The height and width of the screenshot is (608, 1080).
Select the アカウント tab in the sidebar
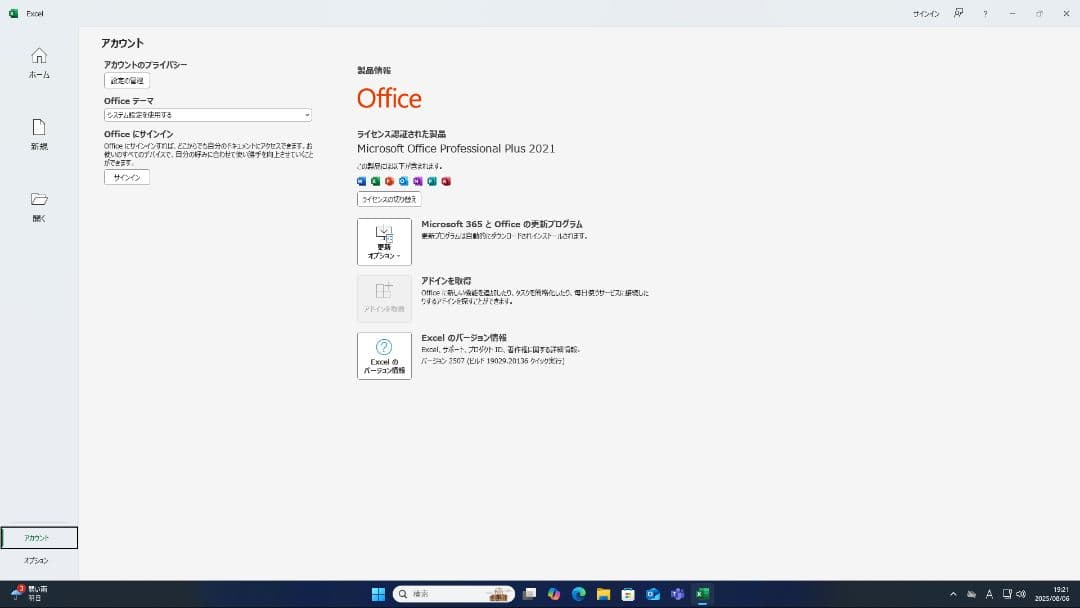(x=39, y=537)
